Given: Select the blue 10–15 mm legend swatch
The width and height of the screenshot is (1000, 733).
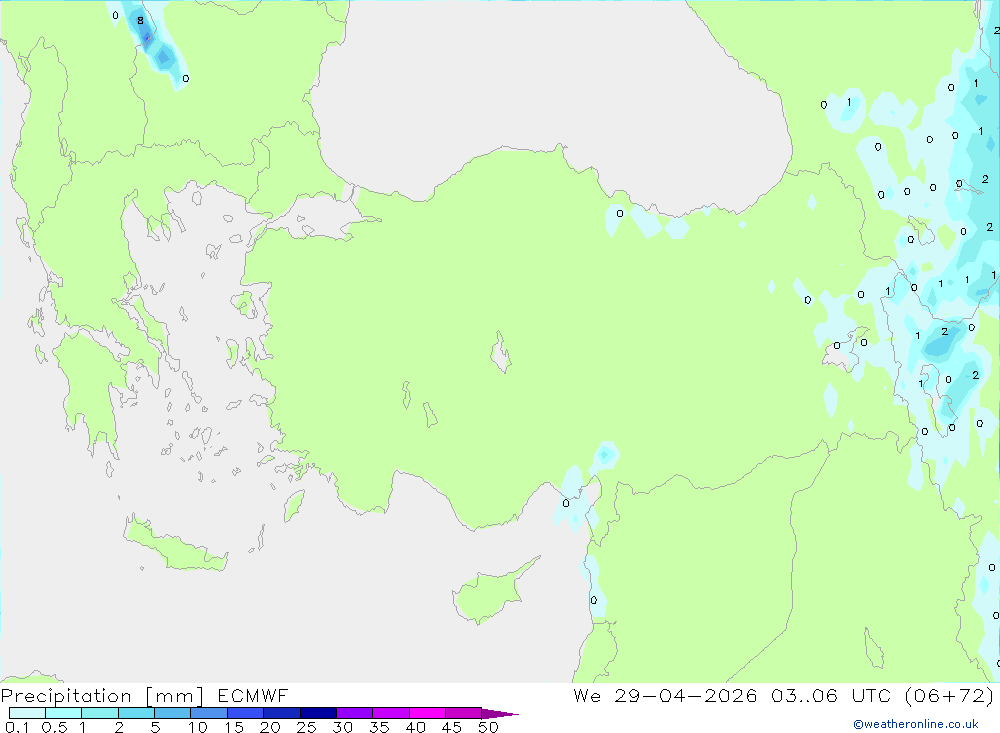Looking at the screenshot, I should coord(209,713).
